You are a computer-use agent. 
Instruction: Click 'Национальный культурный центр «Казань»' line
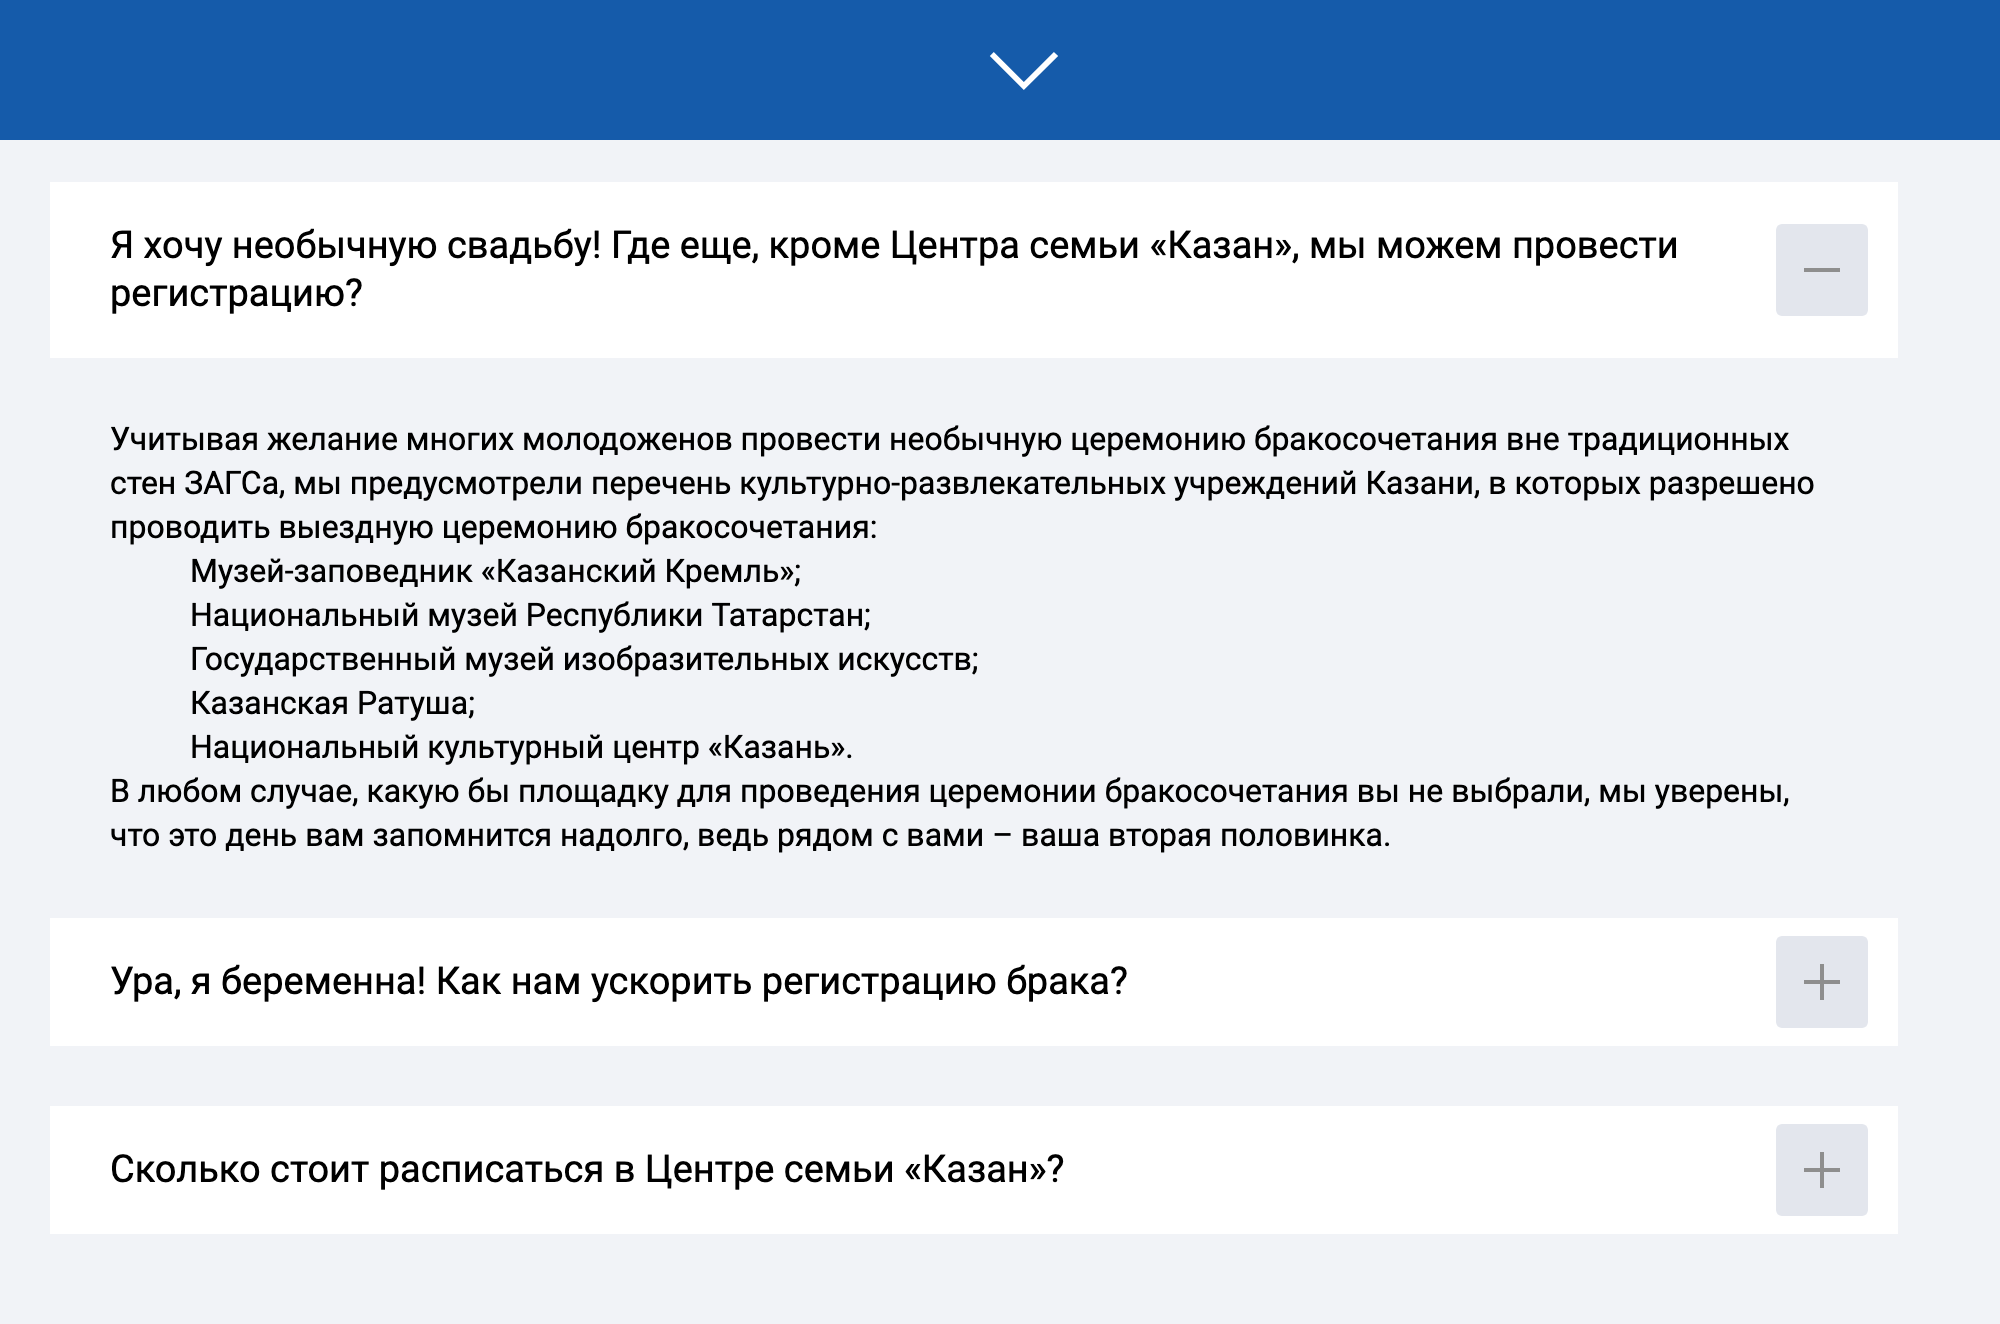[x=521, y=747]
